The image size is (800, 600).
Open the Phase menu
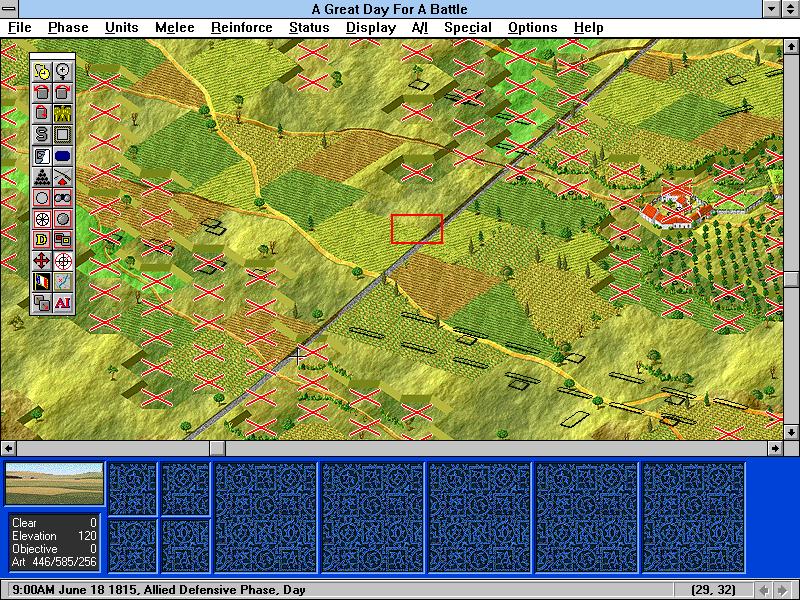click(68, 28)
